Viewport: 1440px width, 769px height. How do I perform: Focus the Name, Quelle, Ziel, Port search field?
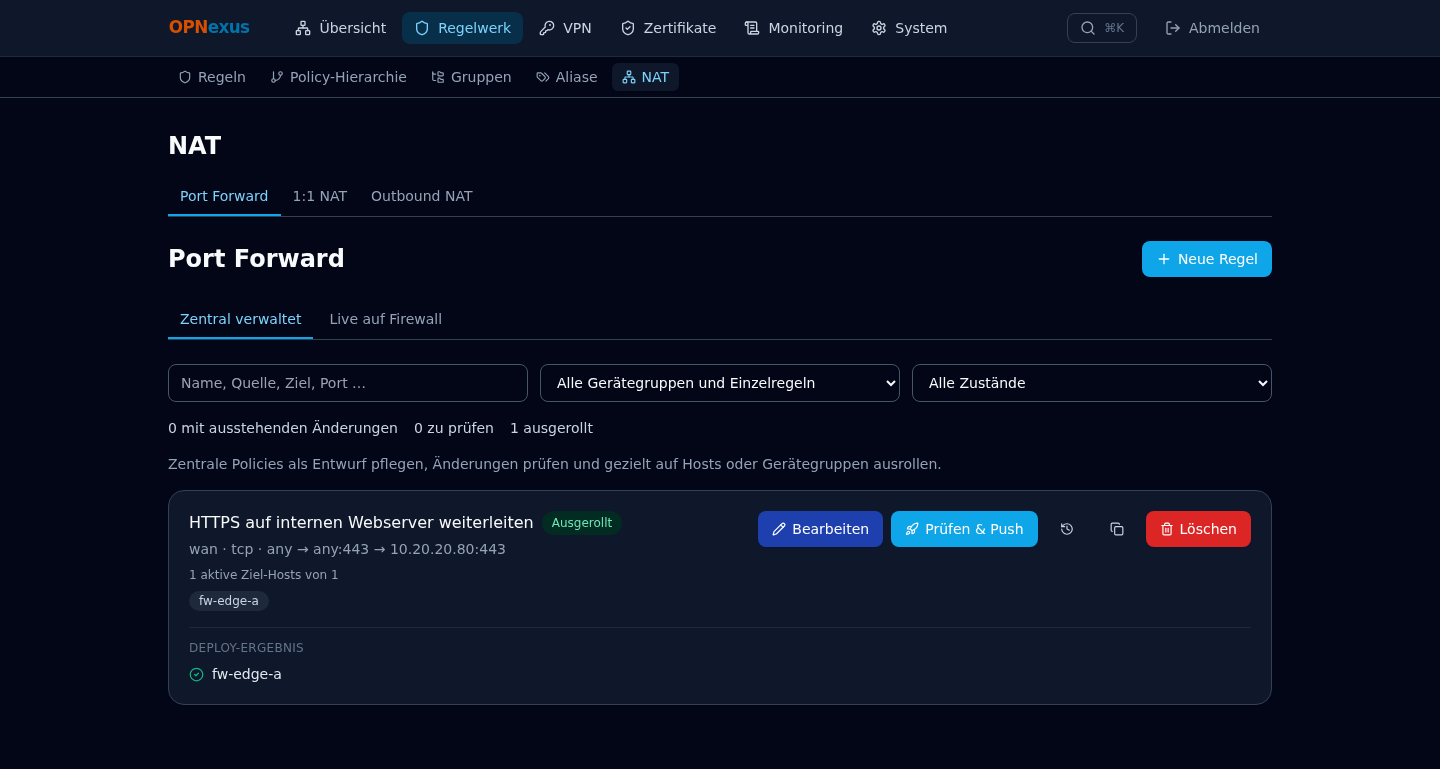point(348,383)
